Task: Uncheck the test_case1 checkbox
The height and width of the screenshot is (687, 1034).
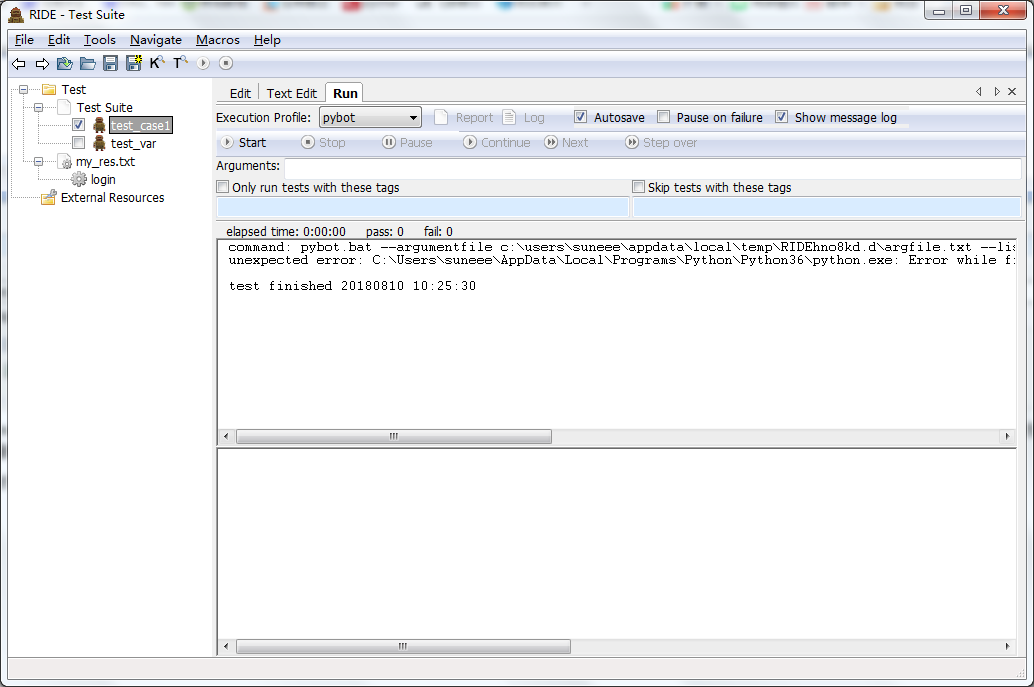Action: click(79, 125)
